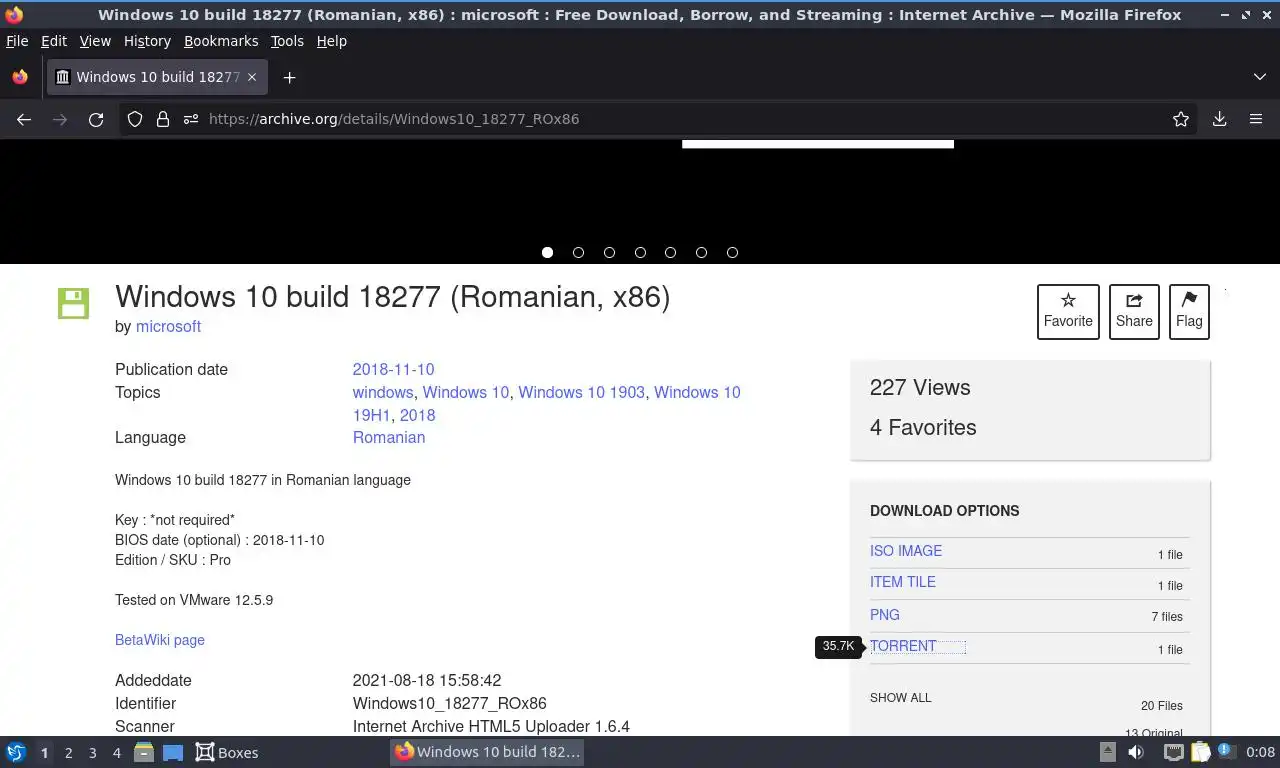This screenshot has width=1280, height=768.
Task: Open publication date 2018-11-10 link
Action: coord(393,369)
